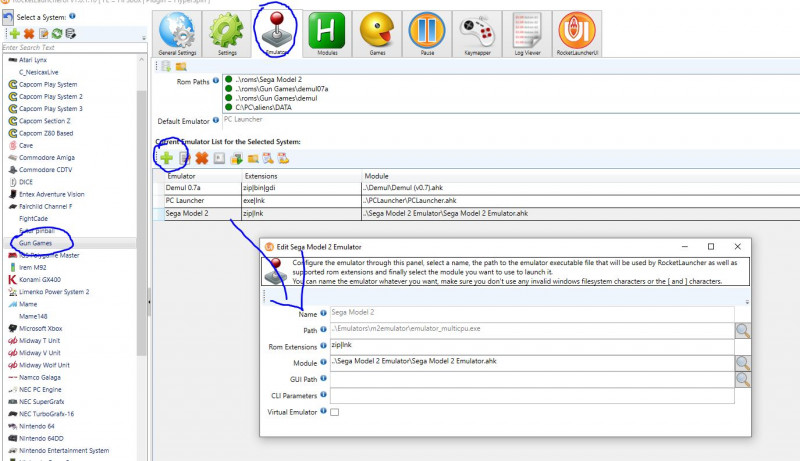Select the demul07a rom path entry
This screenshot has width=800, height=461.
(x=282, y=89)
